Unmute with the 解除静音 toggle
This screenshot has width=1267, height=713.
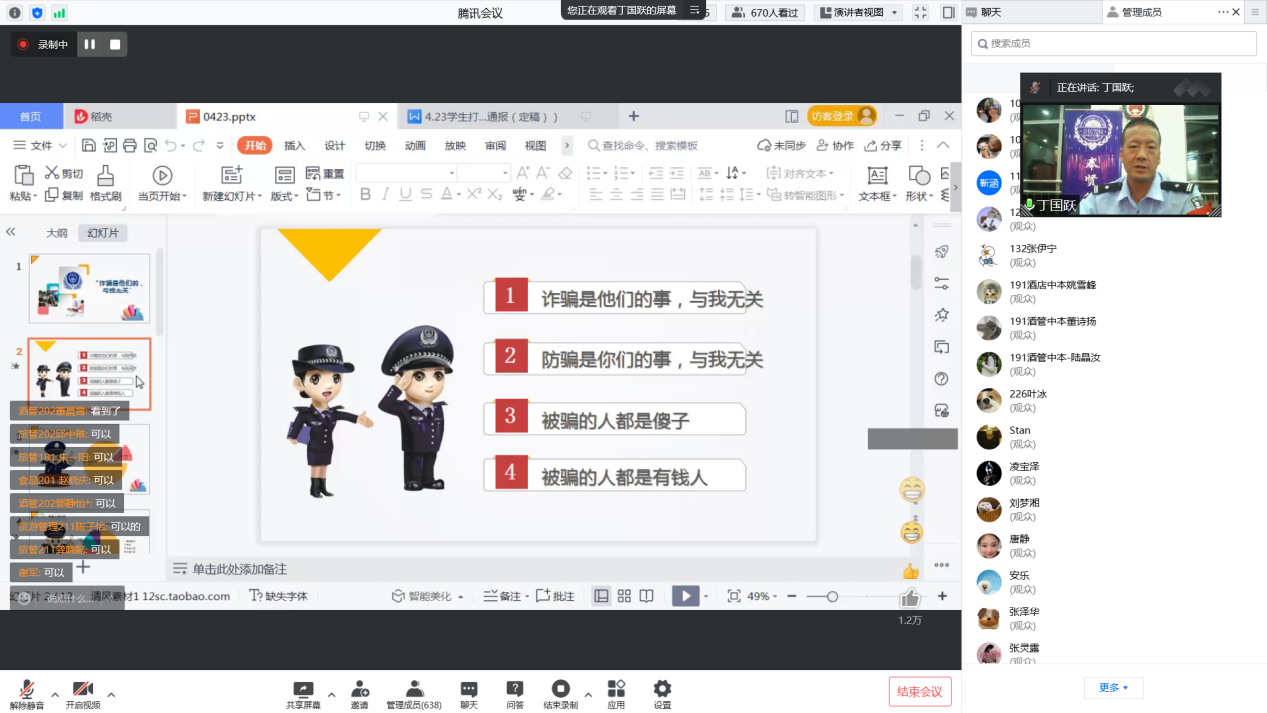click(27, 690)
